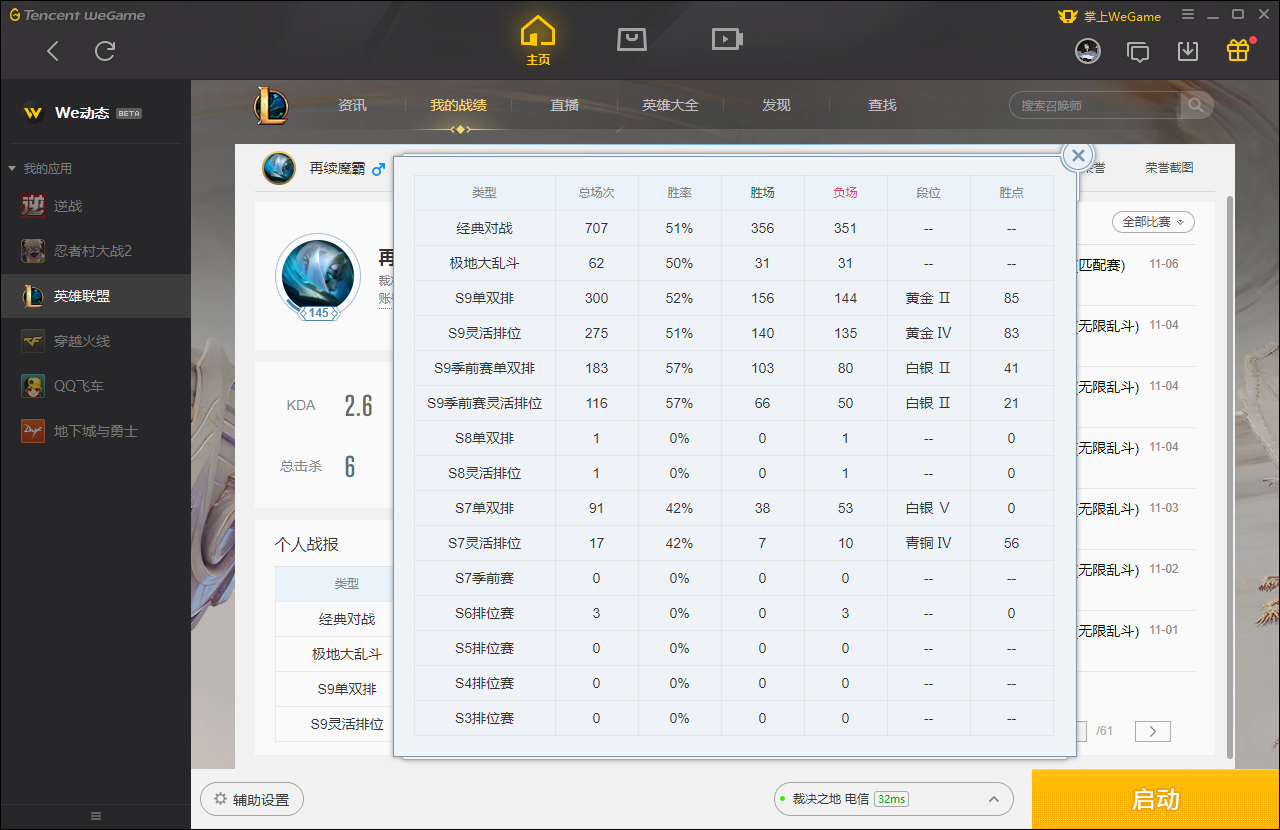Open the 全部比赛 filter dropdown
Image resolution: width=1280 pixels, height=830 pixels.
tap(1153, 222)
